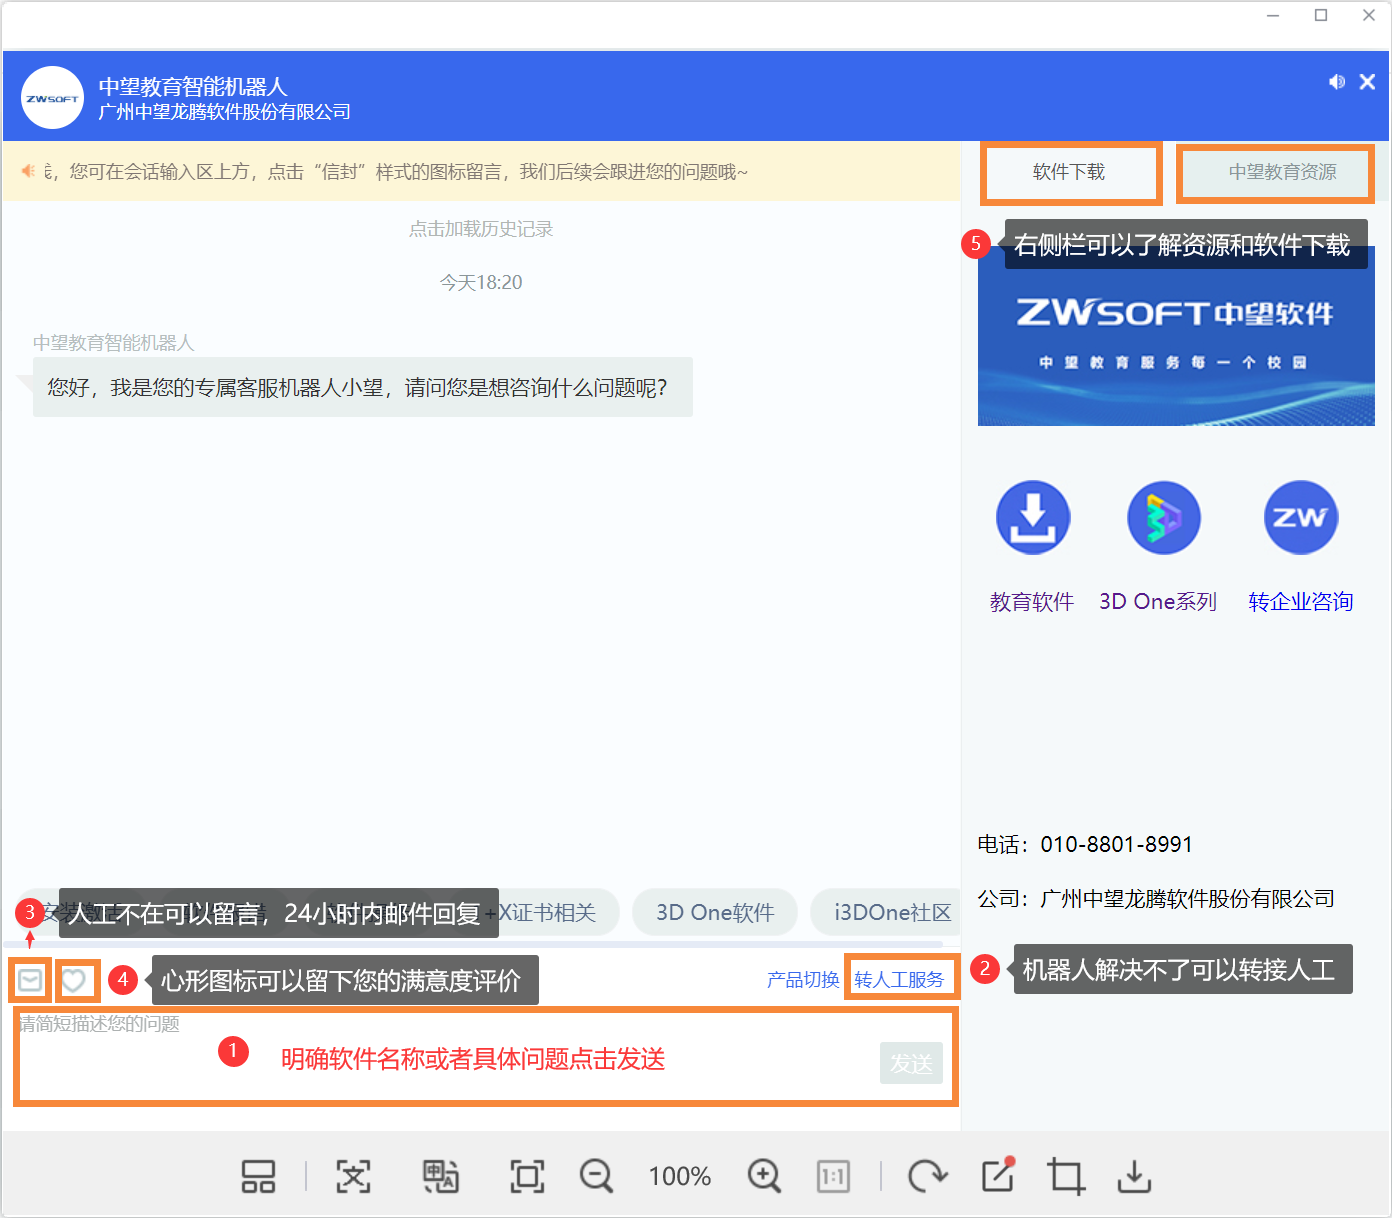This screenshot has width=1392, height=1218.
Task: Click the 发送 send button
Action: [911, 1063]
